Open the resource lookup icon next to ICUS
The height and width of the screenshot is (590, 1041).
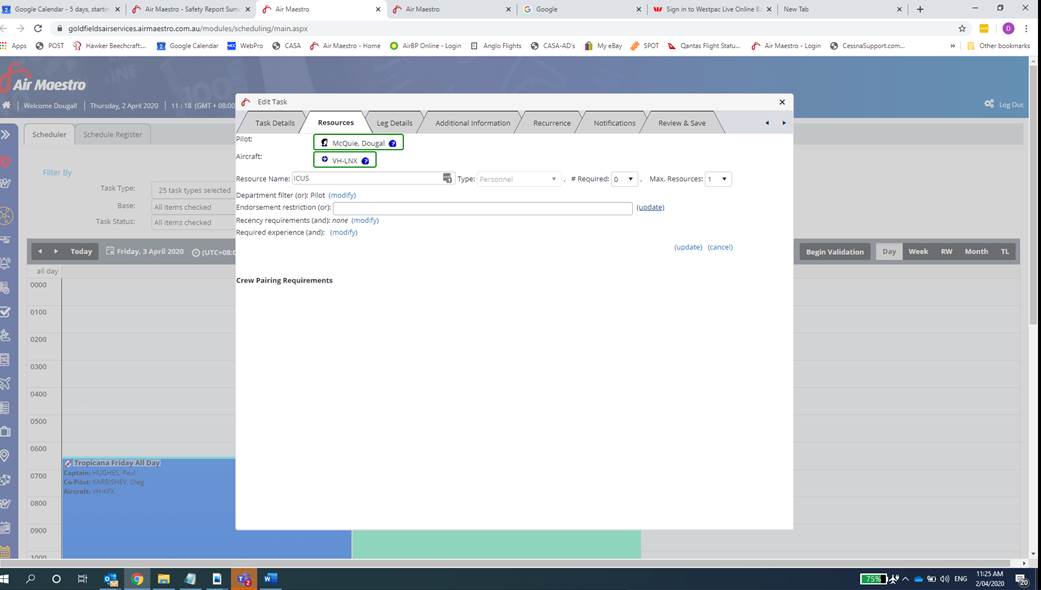coord(447,179)
